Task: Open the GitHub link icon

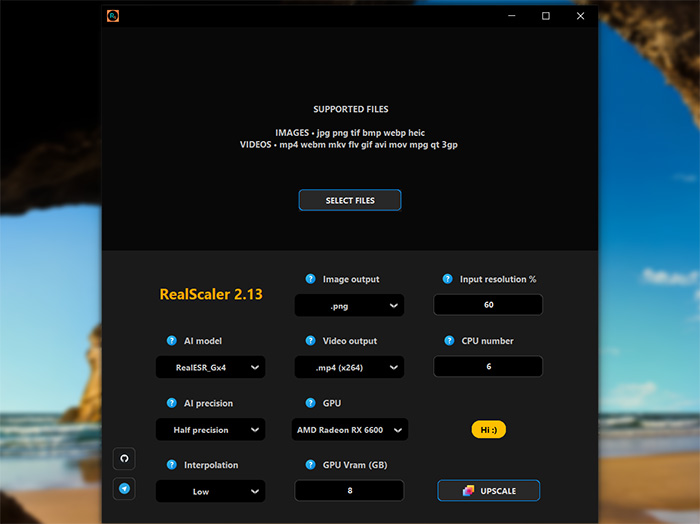Action: point(125,459)
